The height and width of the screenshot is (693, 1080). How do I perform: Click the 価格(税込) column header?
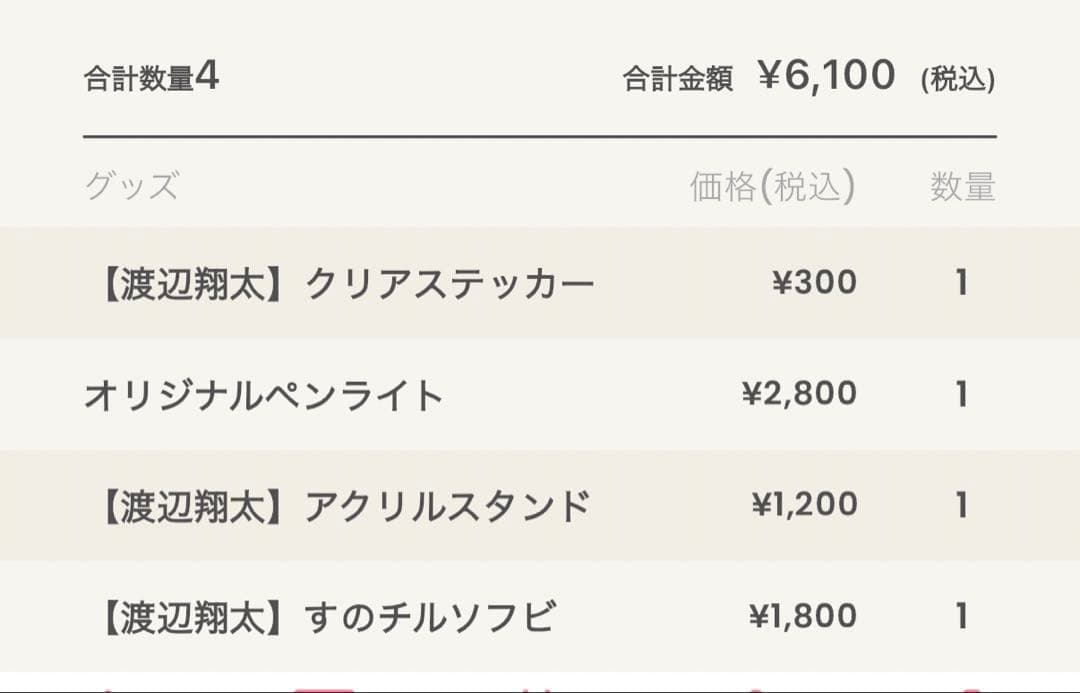[x=772, y=187]
